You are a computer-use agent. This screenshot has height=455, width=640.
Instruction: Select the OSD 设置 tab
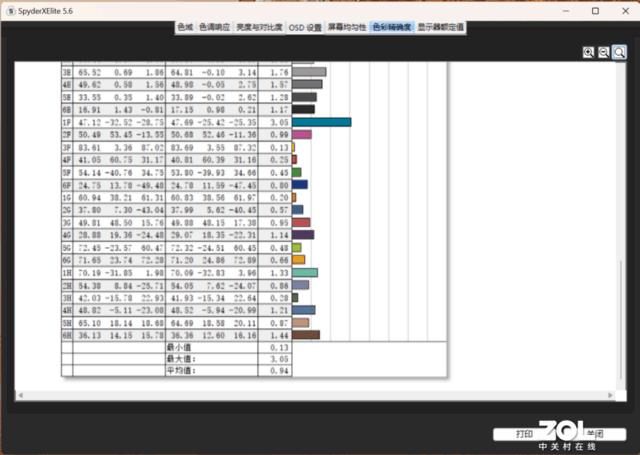[305, 27]
